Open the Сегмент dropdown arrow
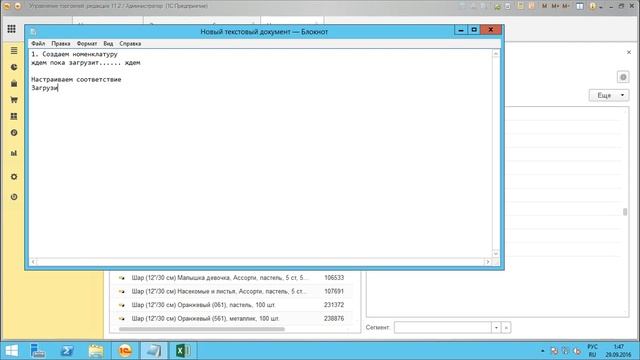Viewport: 640px width, 360px height. pyautogui.click(x=496, y=327)
